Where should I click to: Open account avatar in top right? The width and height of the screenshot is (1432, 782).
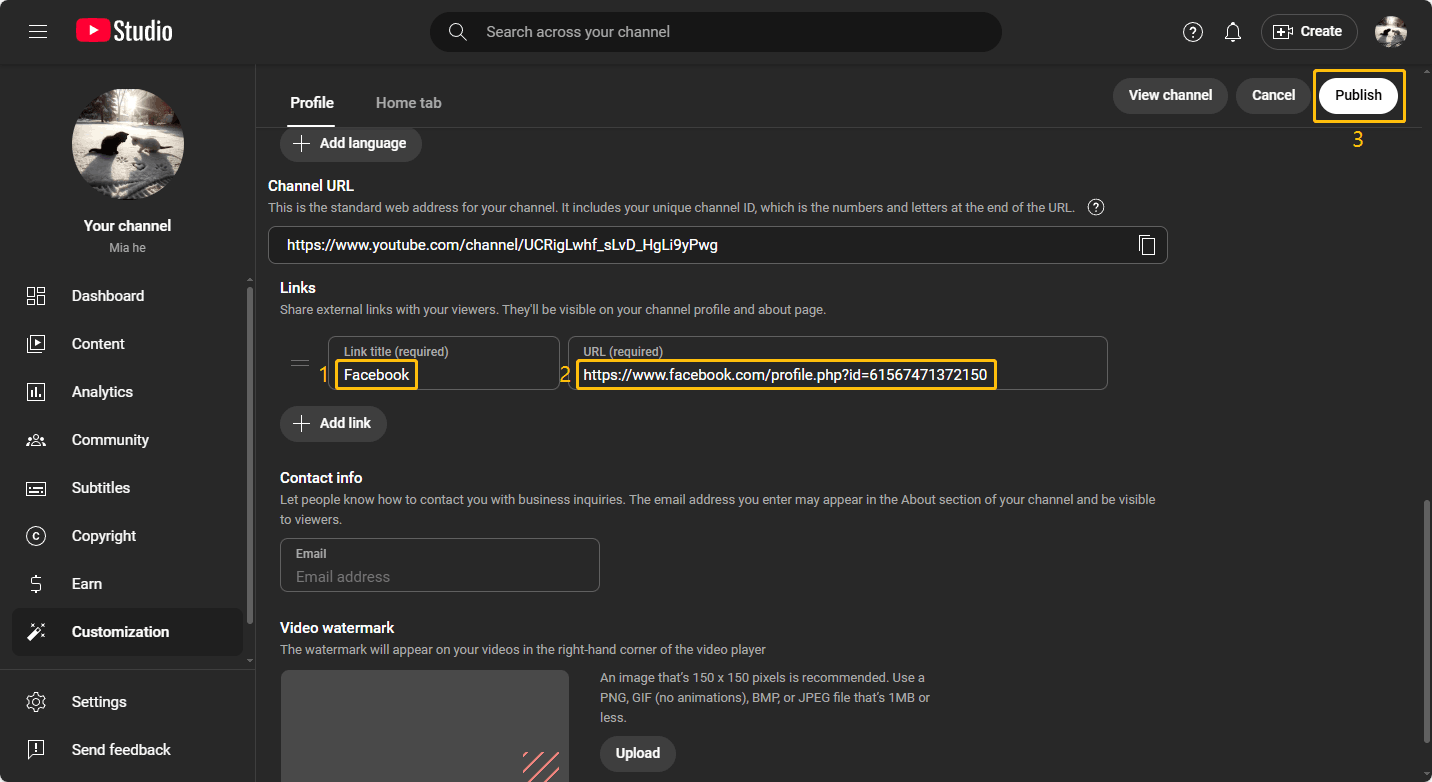click(1390, 32)
